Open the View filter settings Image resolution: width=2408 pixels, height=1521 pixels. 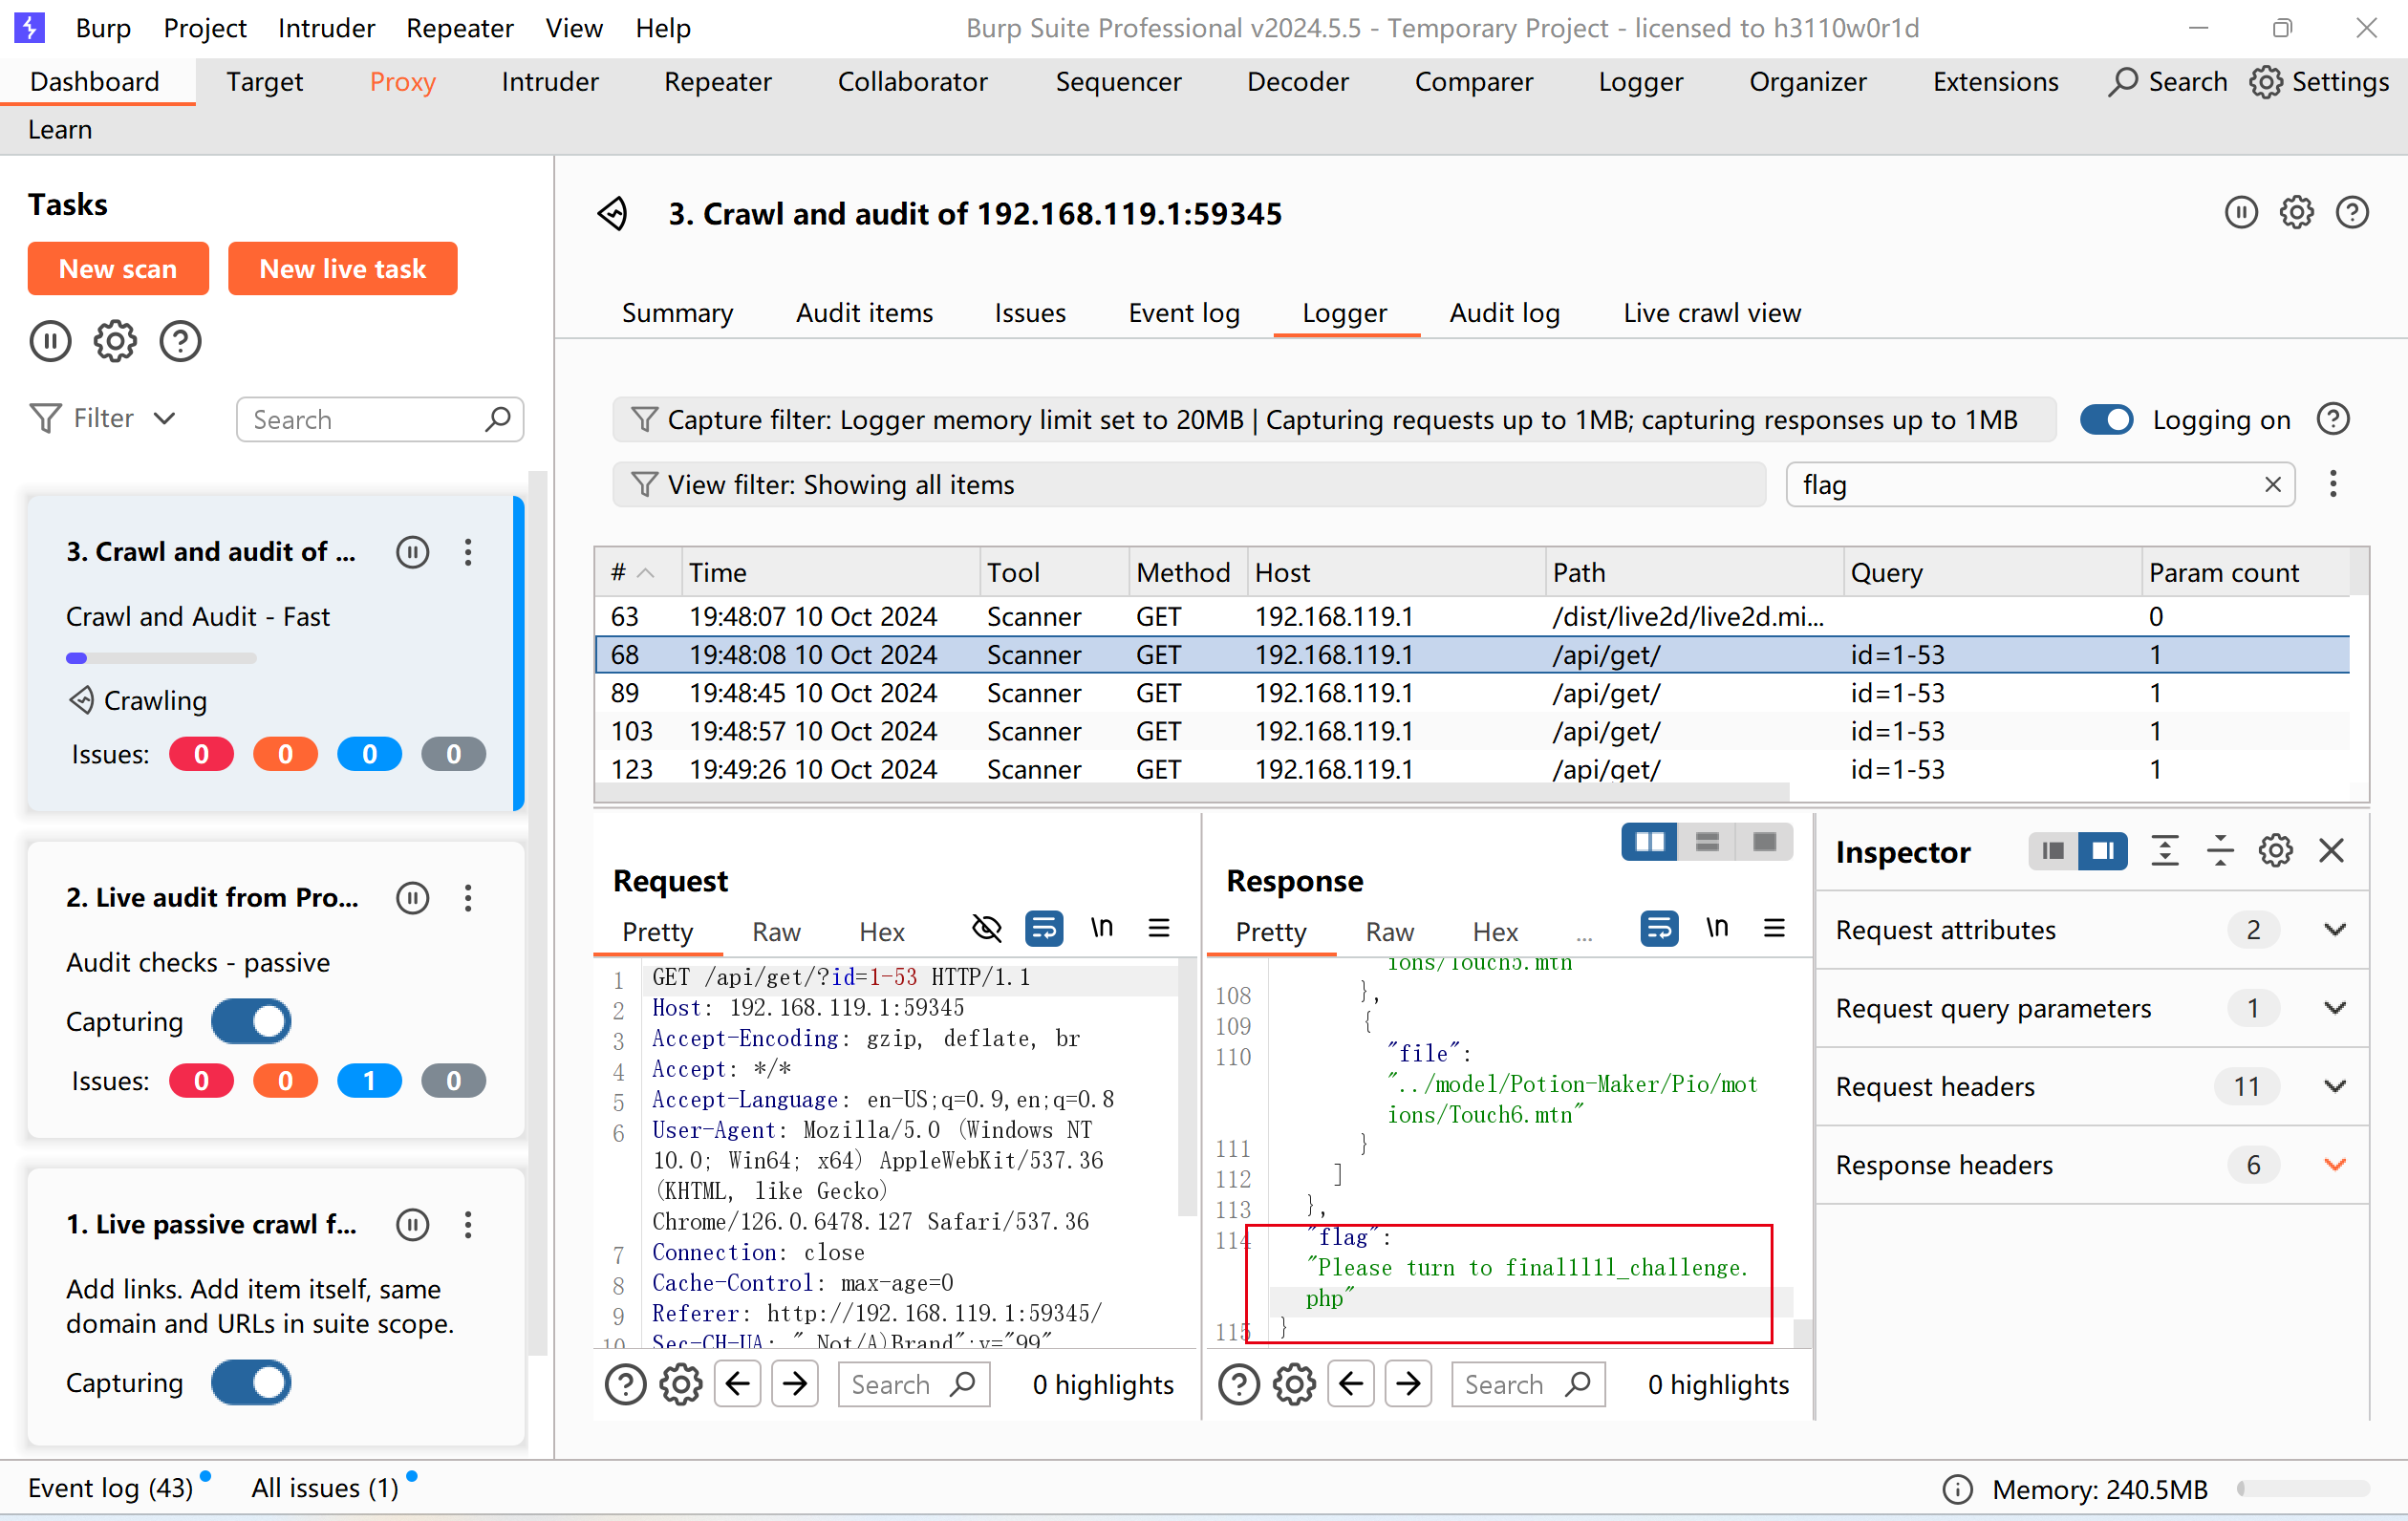(1189, 484)
